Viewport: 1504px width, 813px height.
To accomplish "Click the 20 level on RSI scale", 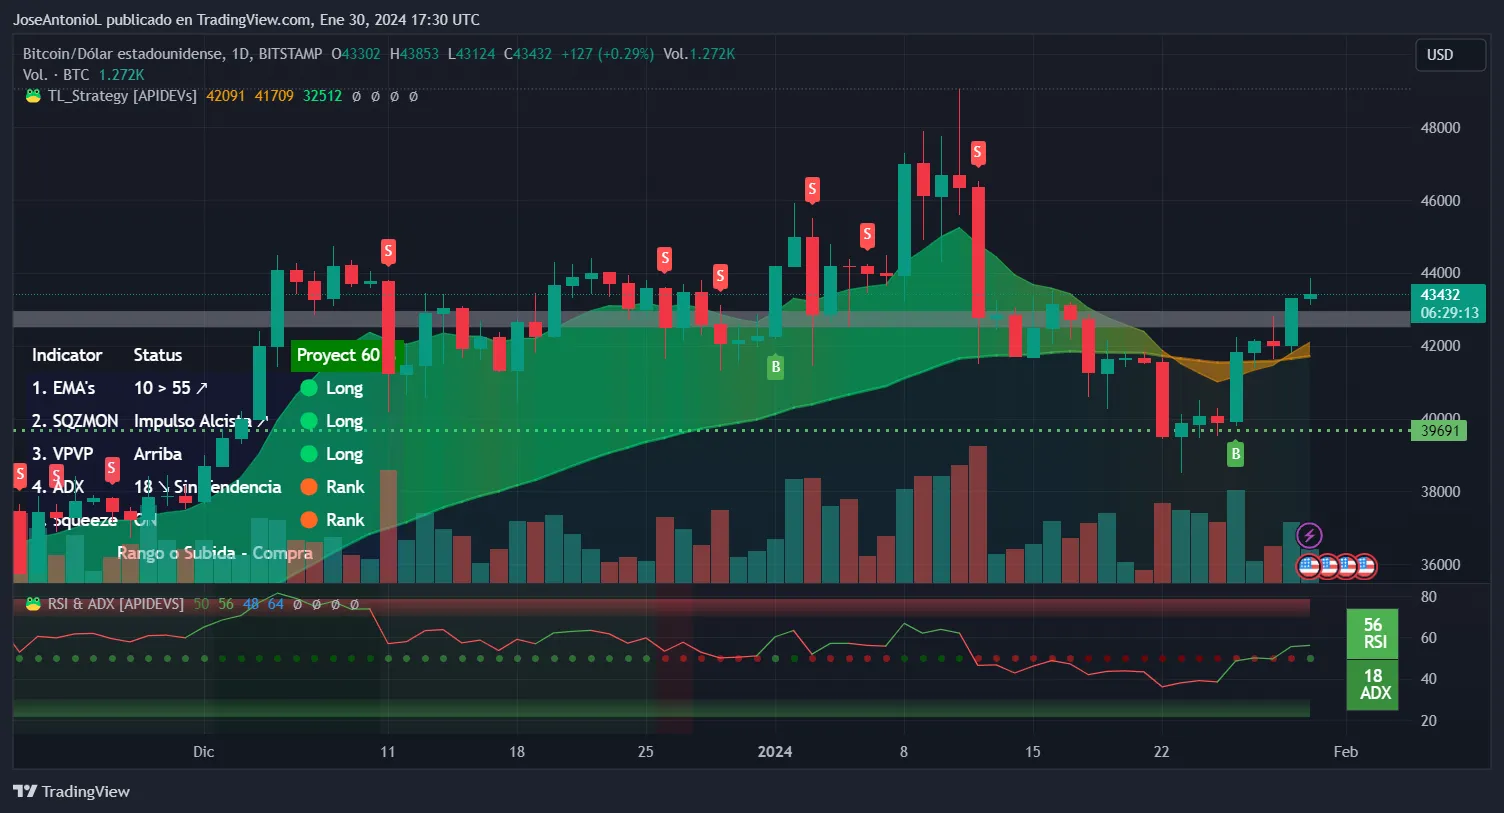I will tap(1429, 721).
